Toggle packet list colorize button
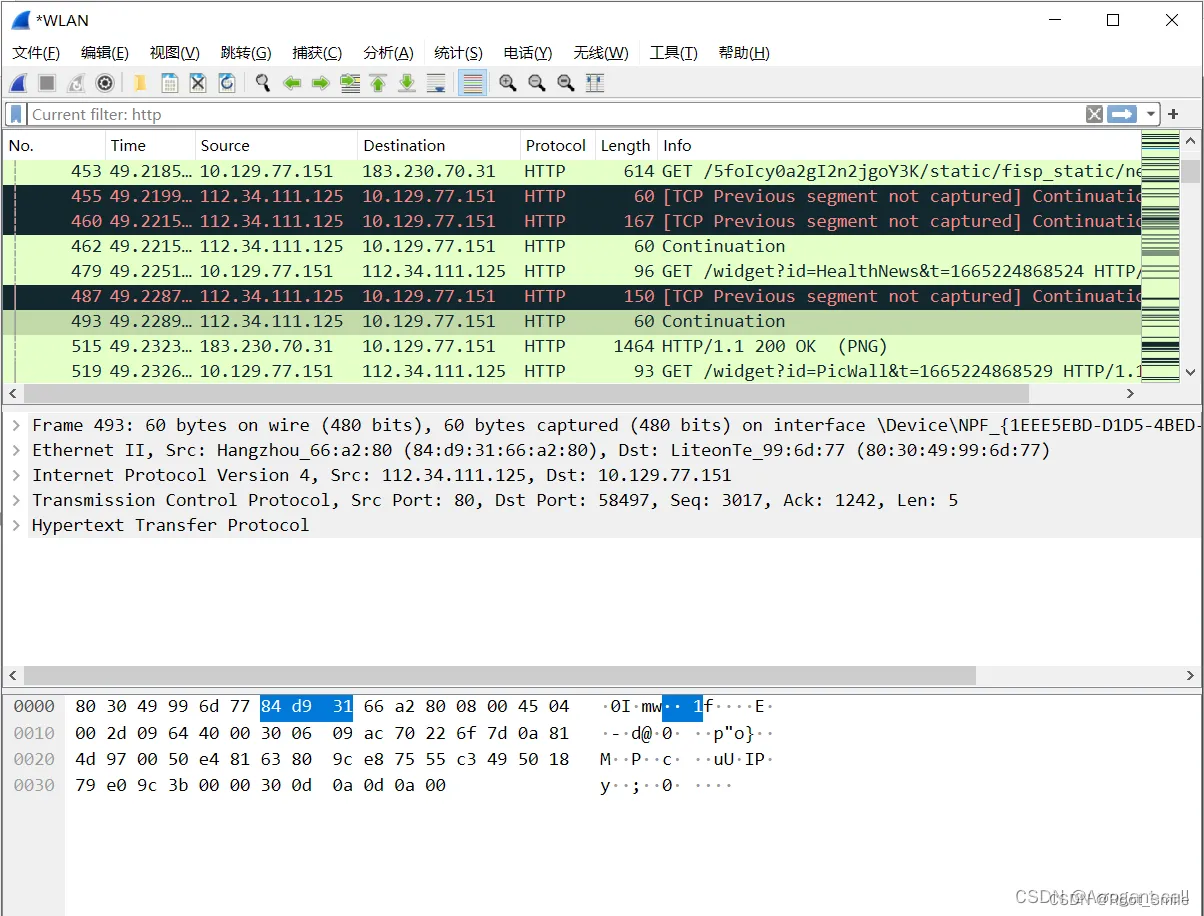1204x916 pixels. (472, 83)
